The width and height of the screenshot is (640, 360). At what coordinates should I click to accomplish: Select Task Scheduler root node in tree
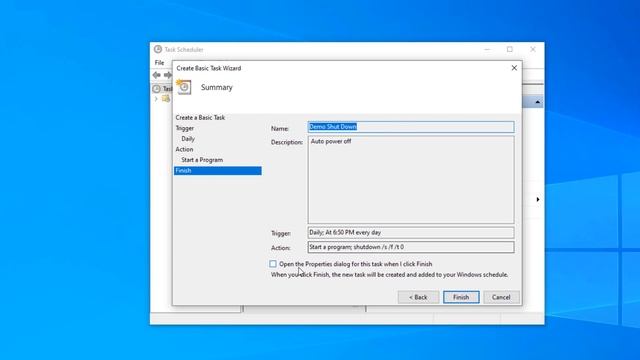pos(162,89)
